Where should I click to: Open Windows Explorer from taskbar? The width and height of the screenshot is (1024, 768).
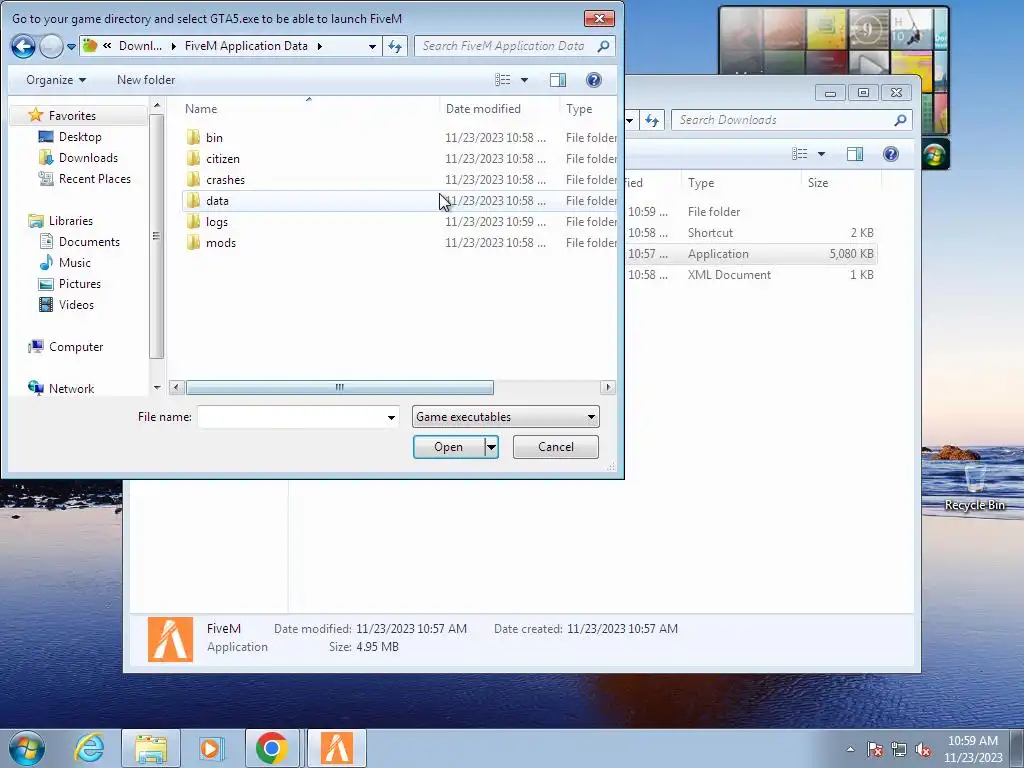[151, 748]
